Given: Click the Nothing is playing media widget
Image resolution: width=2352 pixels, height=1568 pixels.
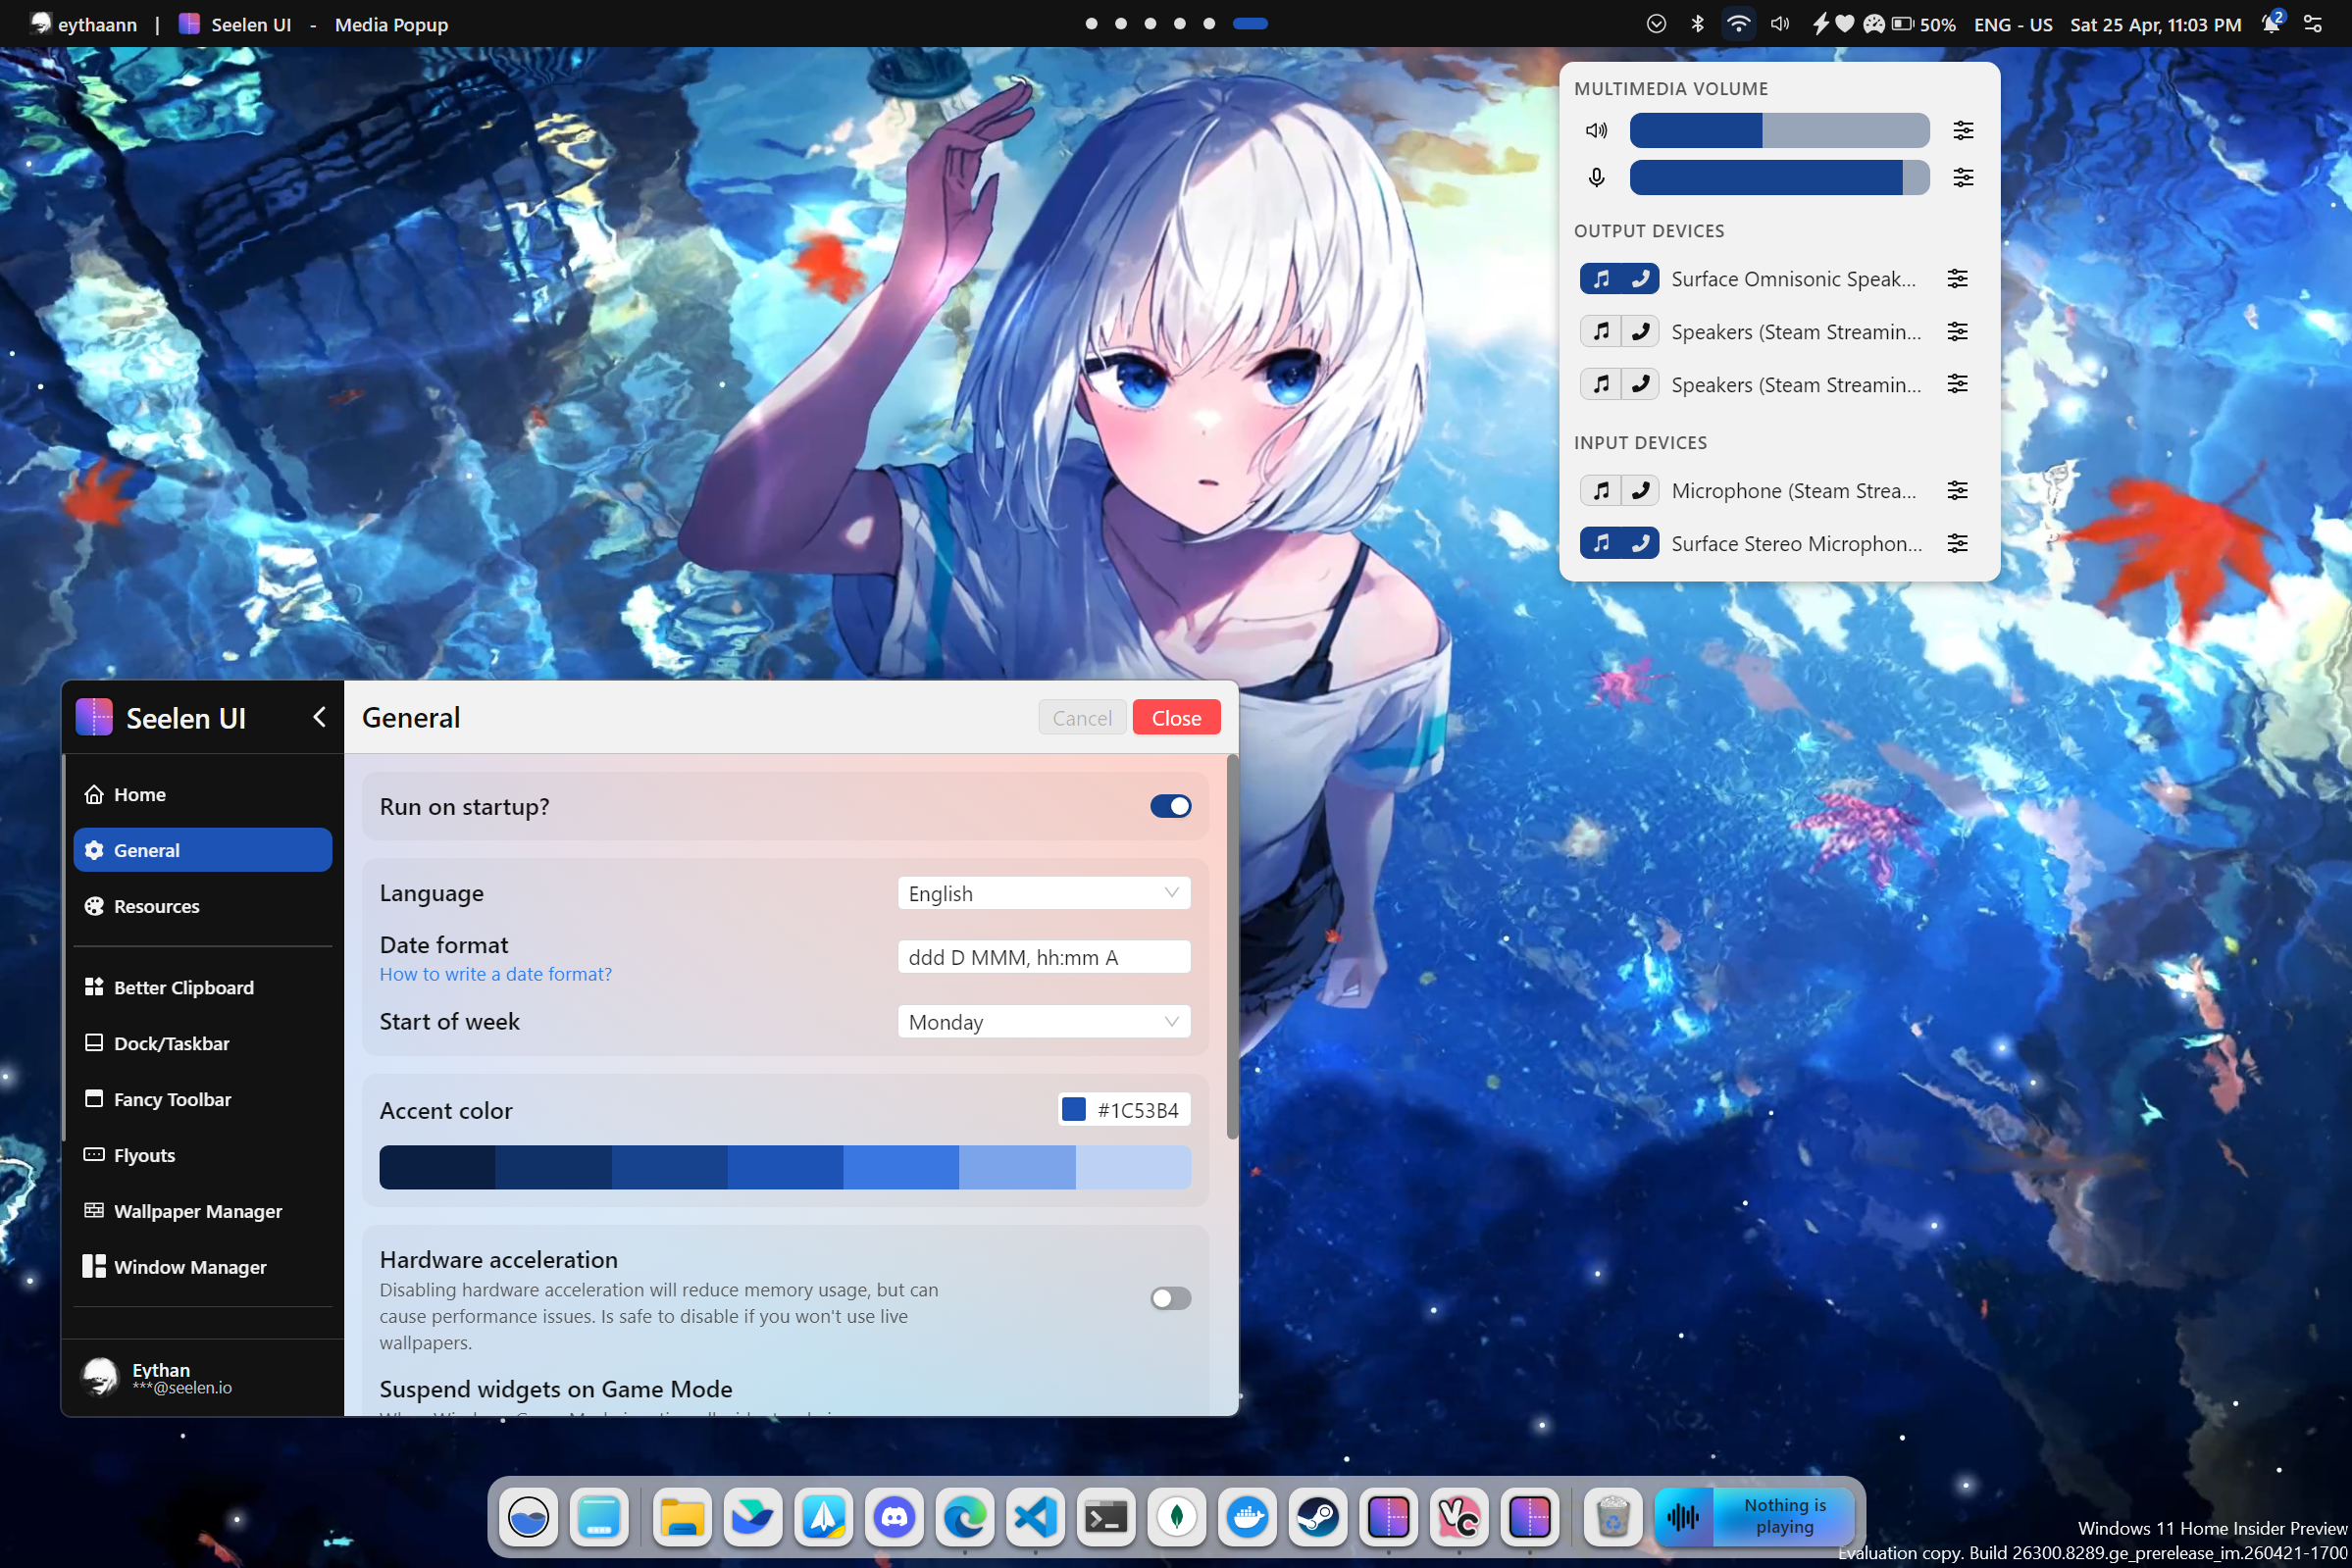Looking at the screenshot, I should click(x=1755, y=1517).
